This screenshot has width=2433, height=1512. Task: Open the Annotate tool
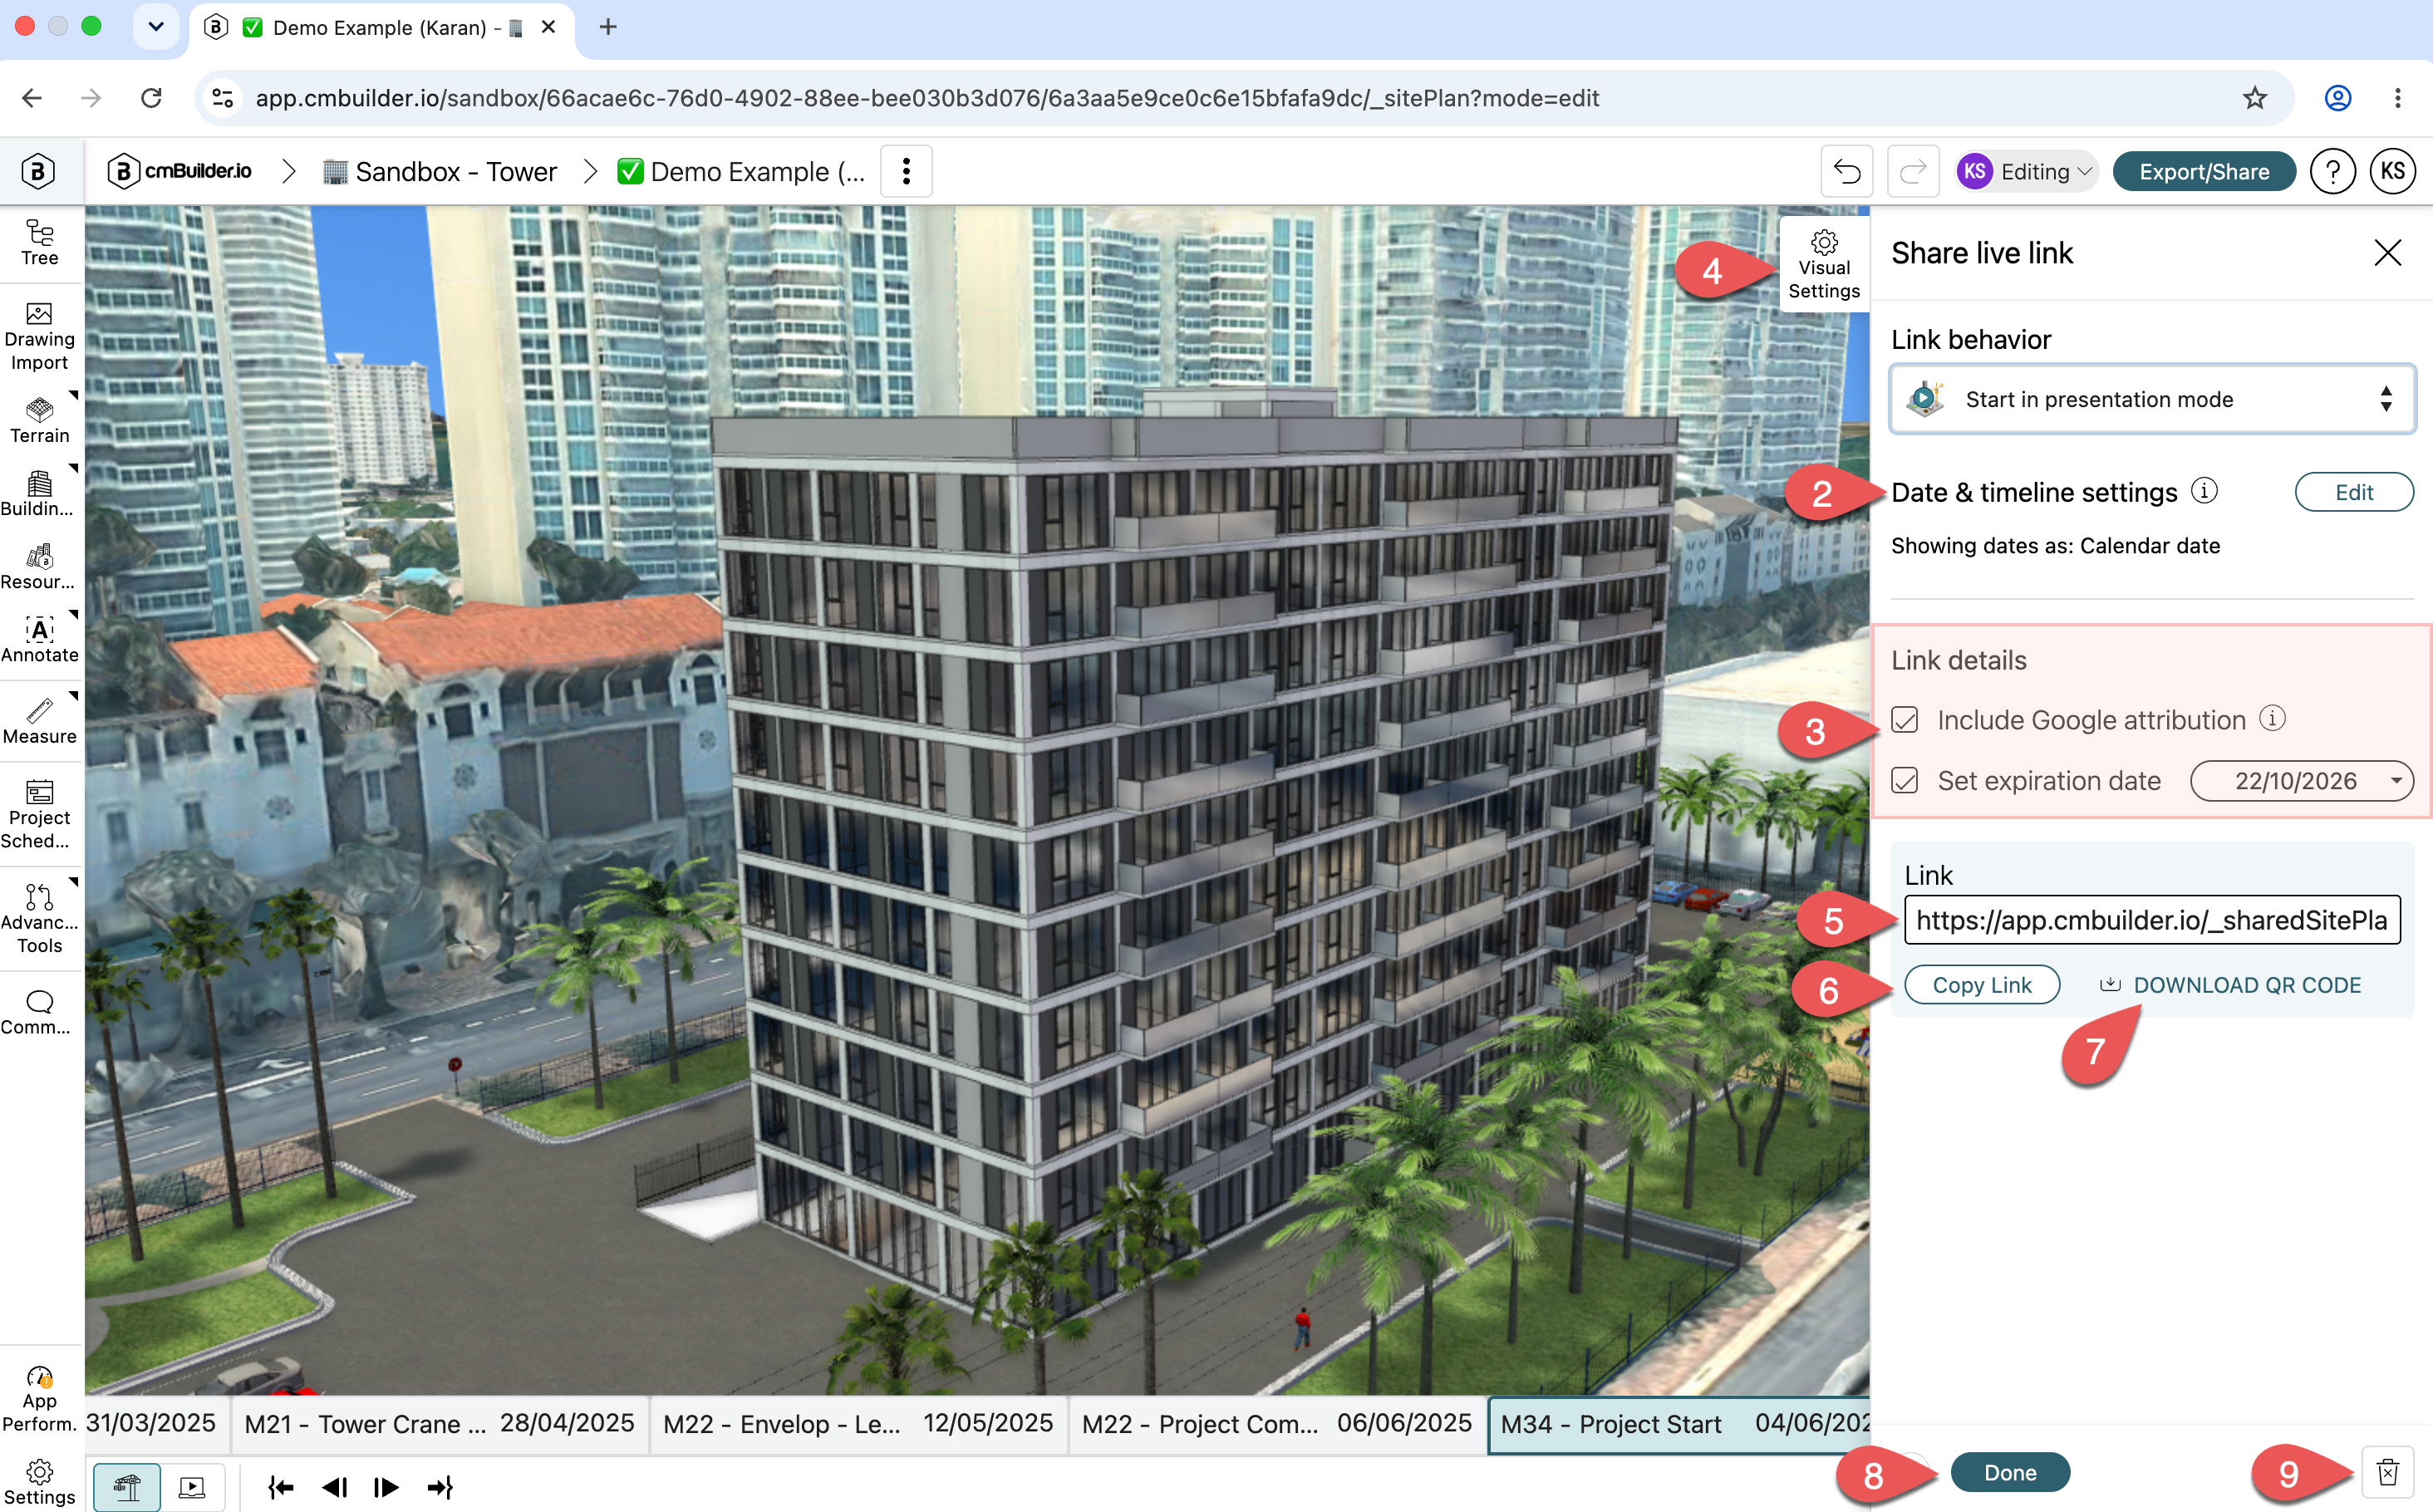point(40,639)
